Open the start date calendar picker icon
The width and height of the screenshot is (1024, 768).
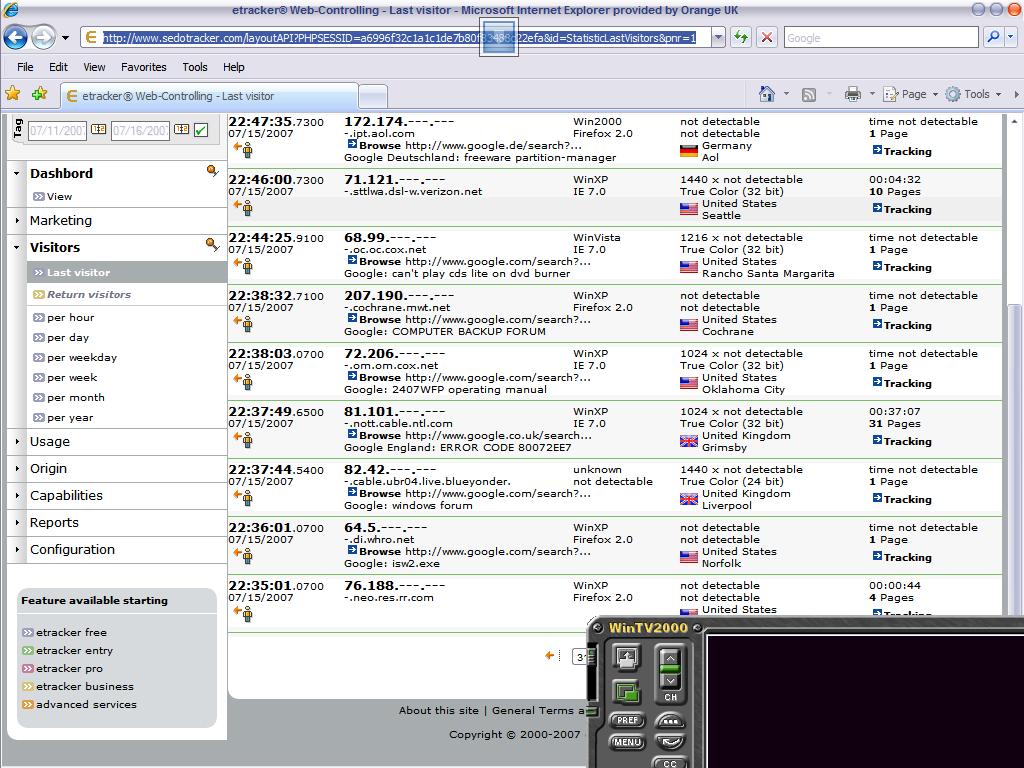[x=98, y=129]
